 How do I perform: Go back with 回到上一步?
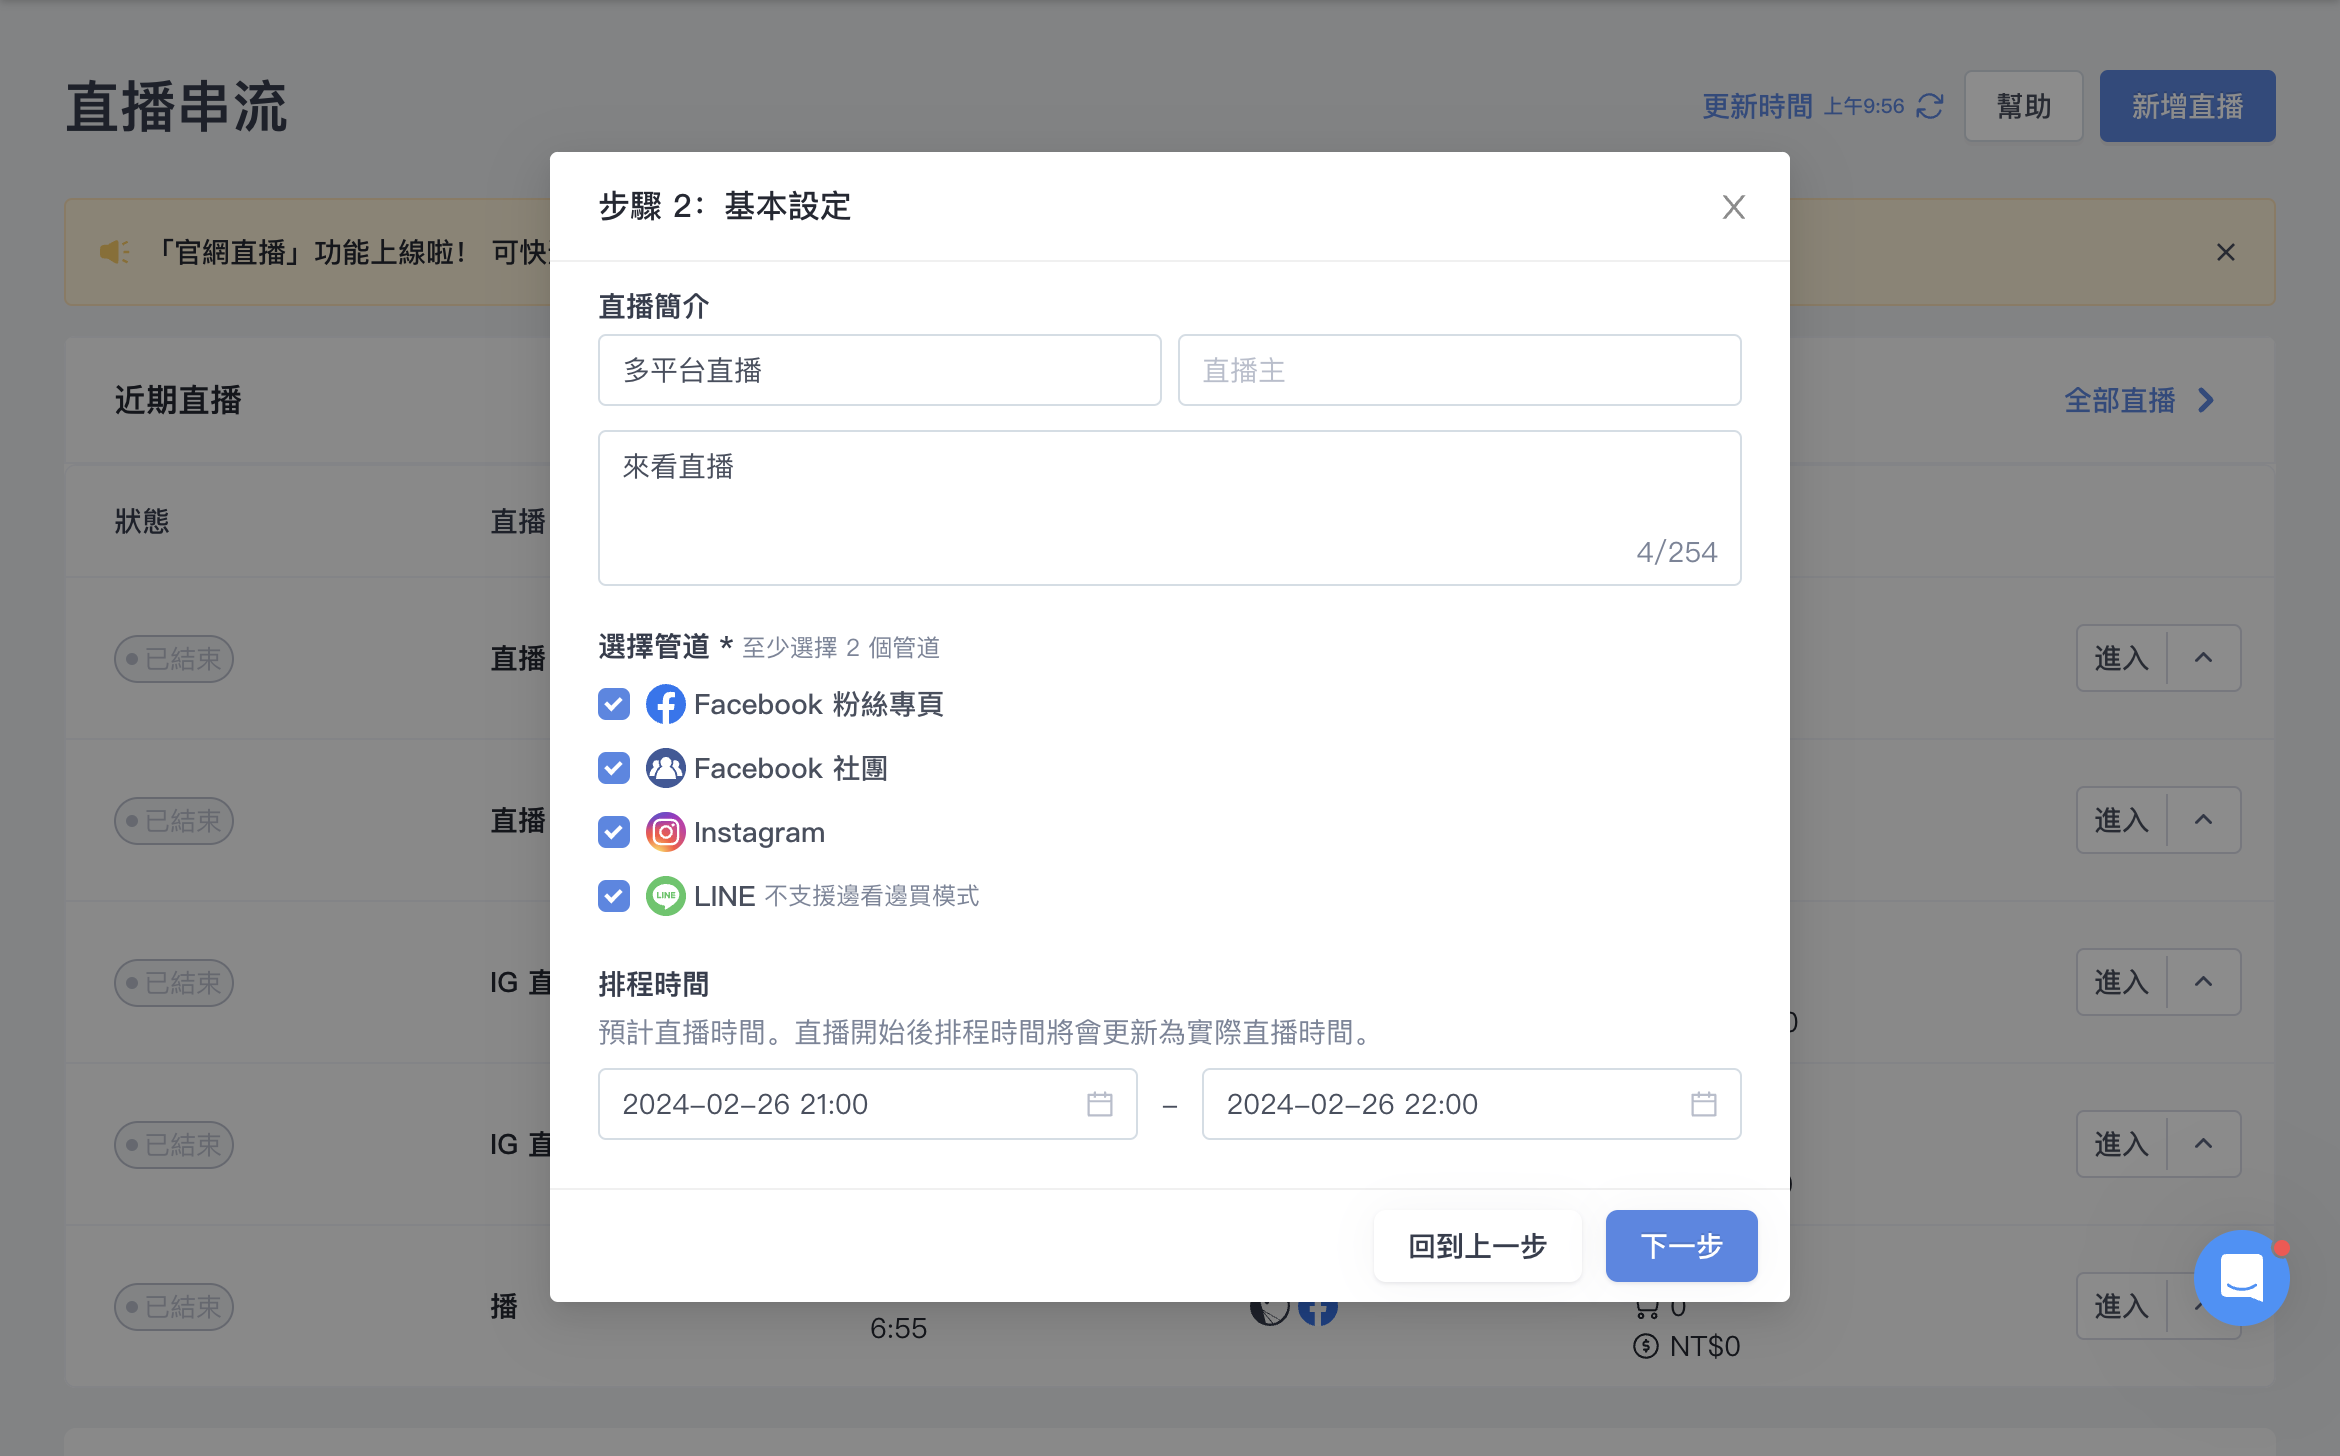coord(1477,1246)
